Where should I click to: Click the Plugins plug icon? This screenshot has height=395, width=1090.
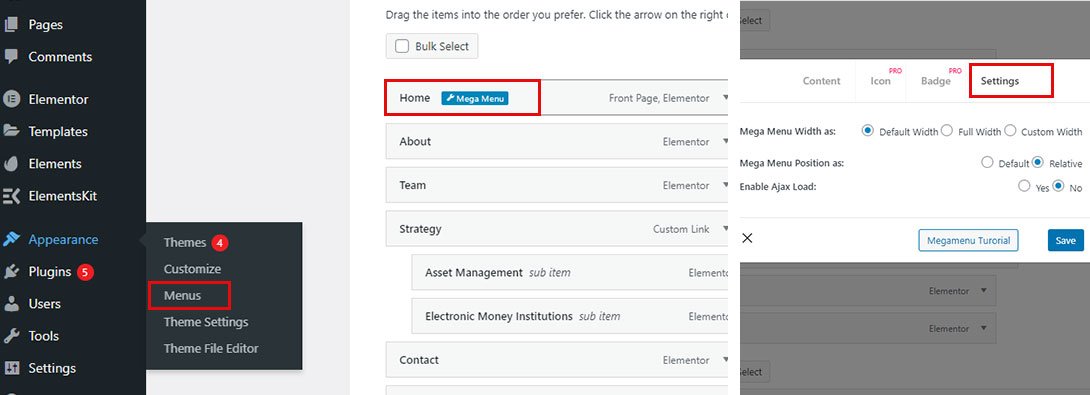coord(11,272)
